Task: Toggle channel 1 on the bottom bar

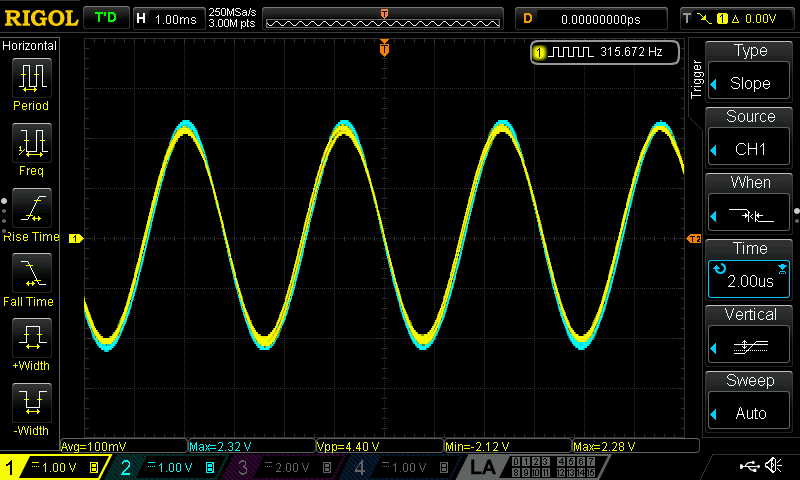Action: point(52,467)
